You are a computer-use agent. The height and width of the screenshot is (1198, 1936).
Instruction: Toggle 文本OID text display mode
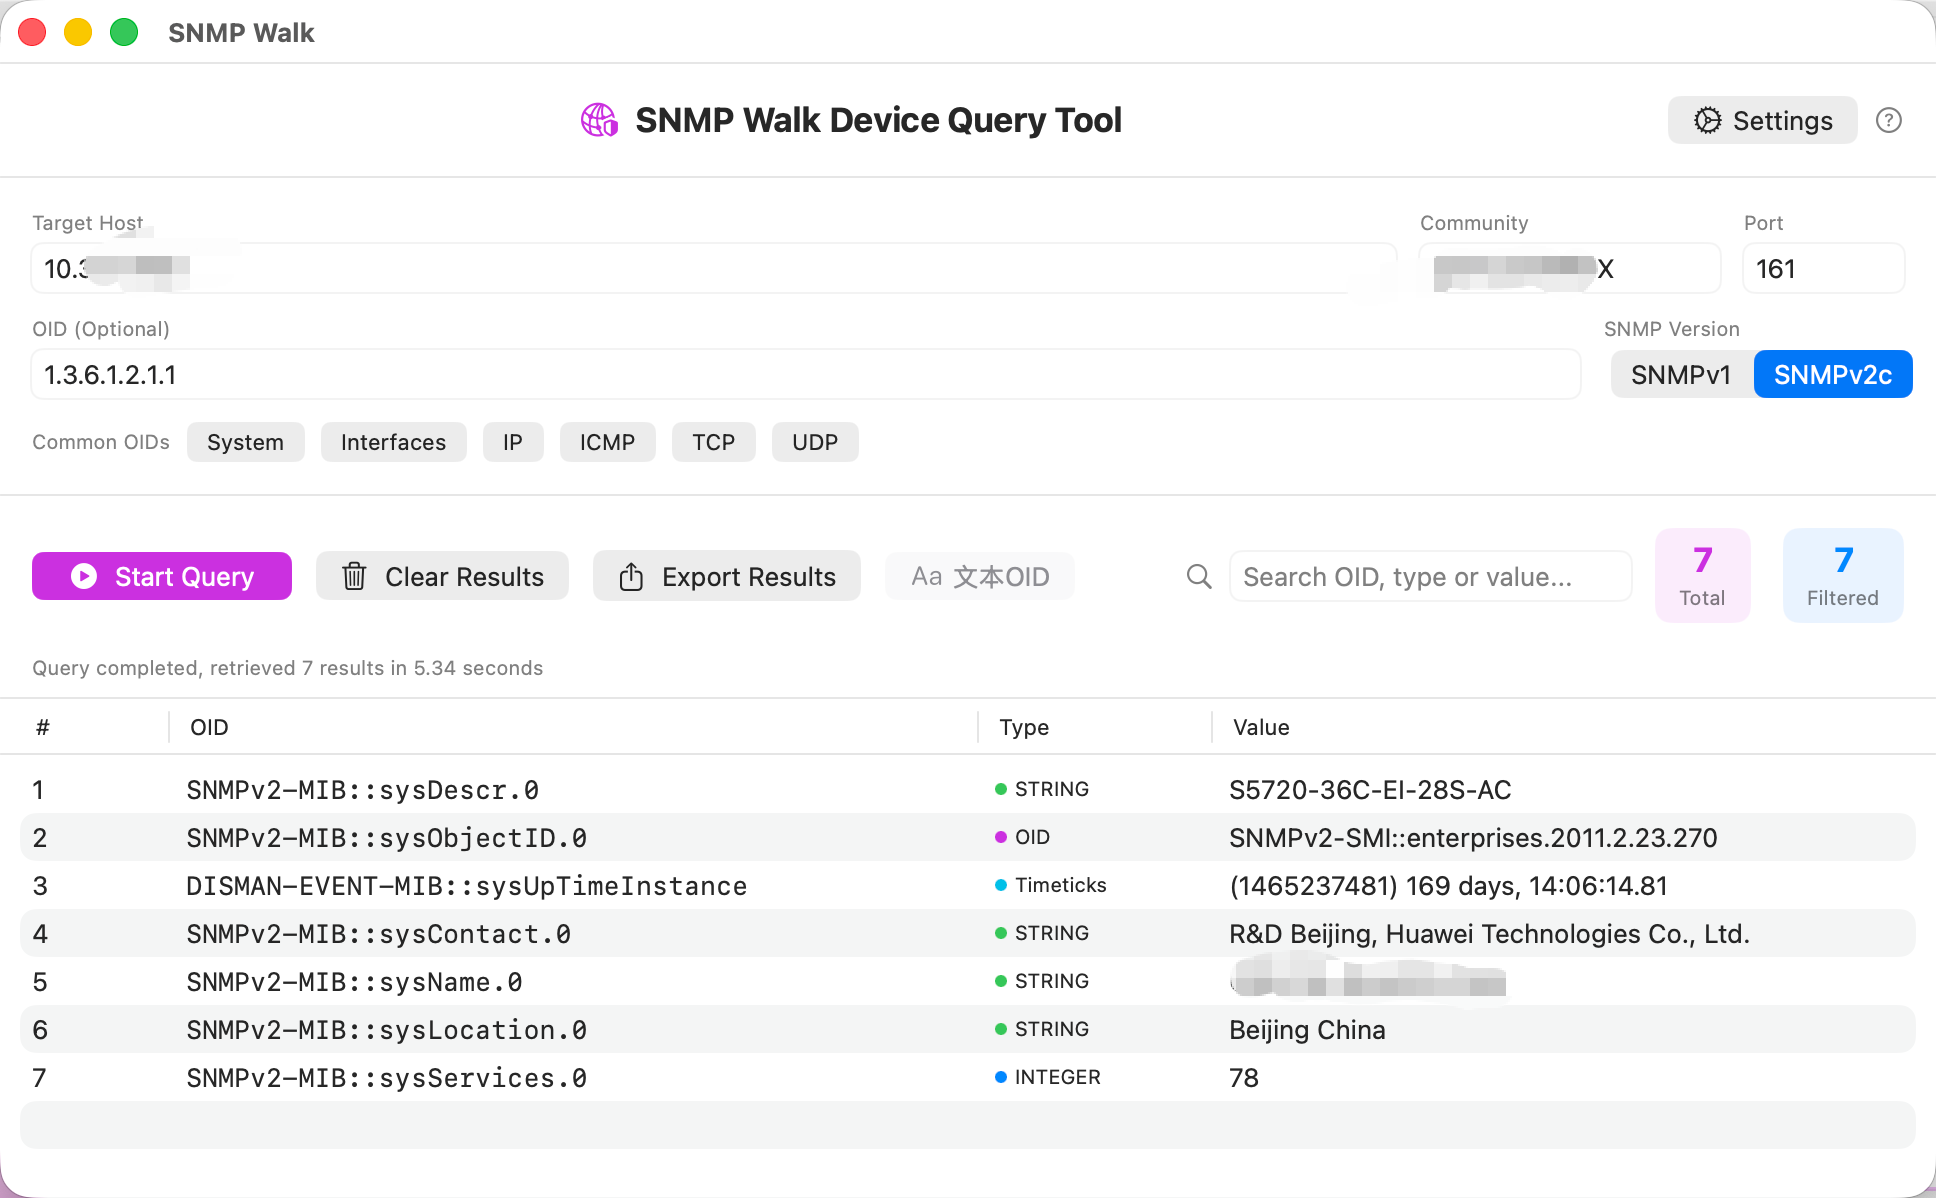979,576
